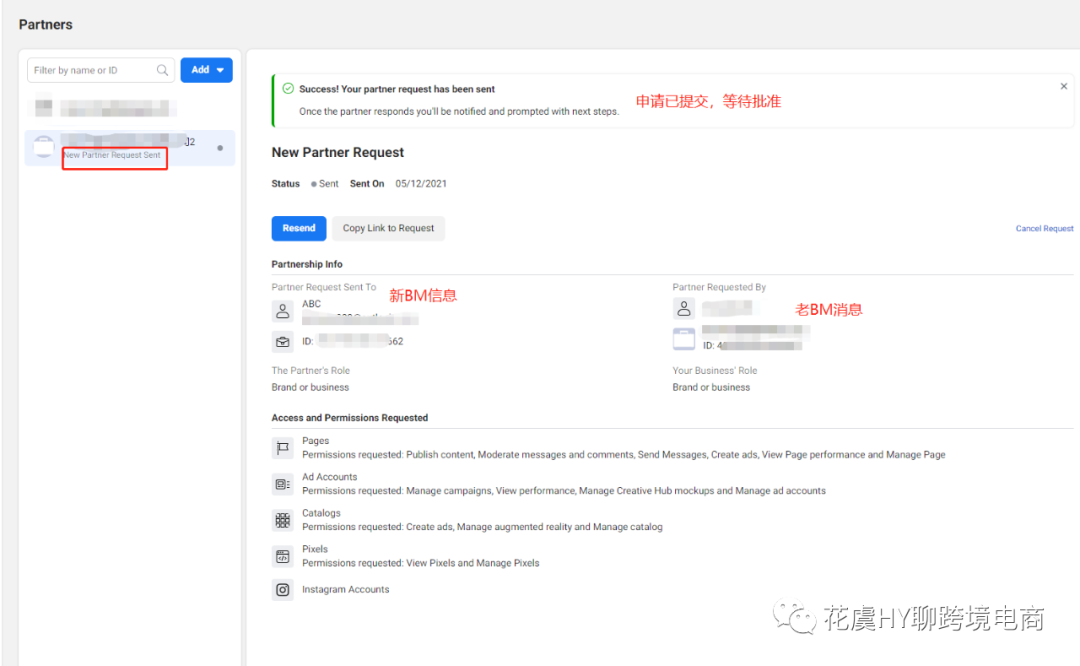1080x666 pixels.
Task: Click the search magnifier icon in filter box
Action: (163, 70)
